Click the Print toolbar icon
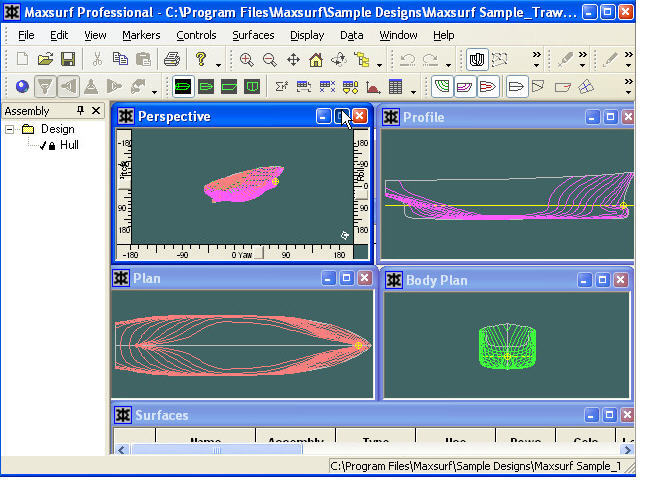The height and width of the screenshot is (504, 659). [171, 60]
